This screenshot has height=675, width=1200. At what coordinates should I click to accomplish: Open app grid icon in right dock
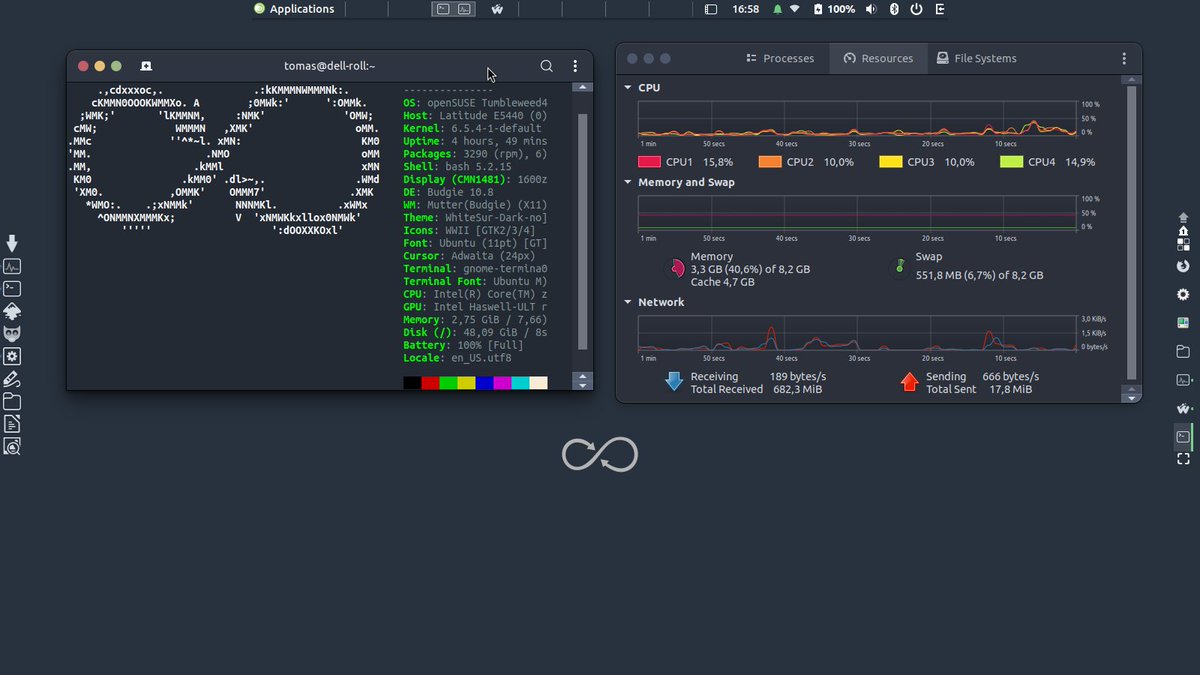(1183, 243)
